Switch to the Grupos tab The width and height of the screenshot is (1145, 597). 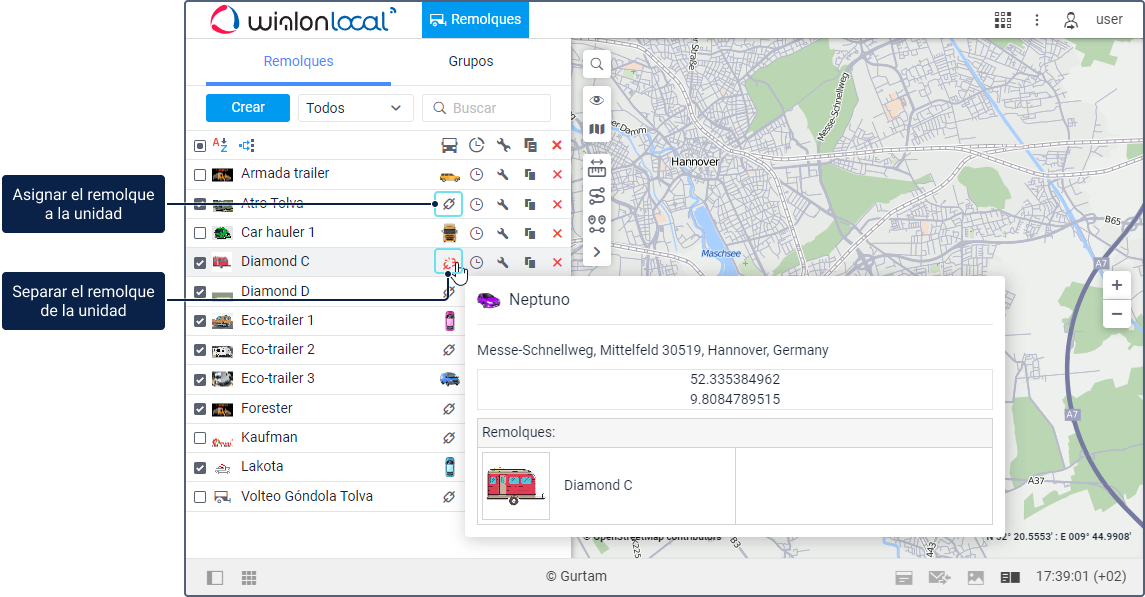click(x=470, y=61)
